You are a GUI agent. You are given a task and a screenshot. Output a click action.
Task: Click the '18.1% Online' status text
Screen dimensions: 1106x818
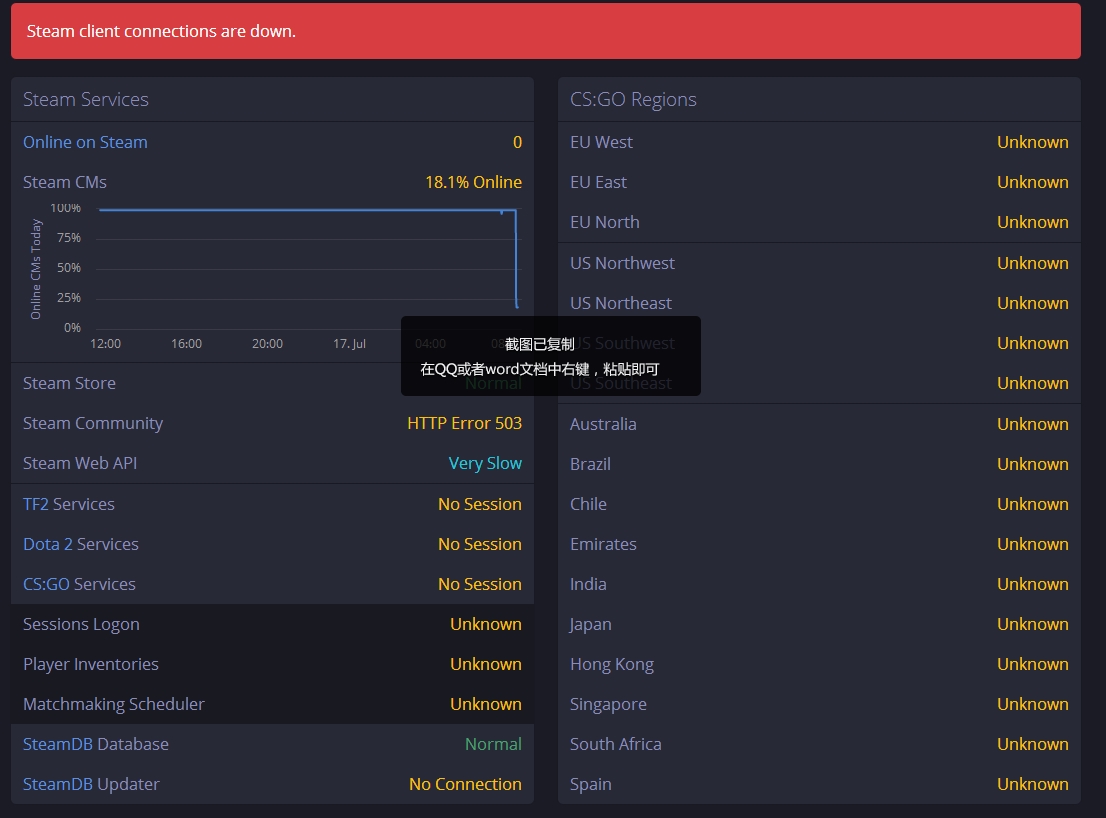pos(473,182)
